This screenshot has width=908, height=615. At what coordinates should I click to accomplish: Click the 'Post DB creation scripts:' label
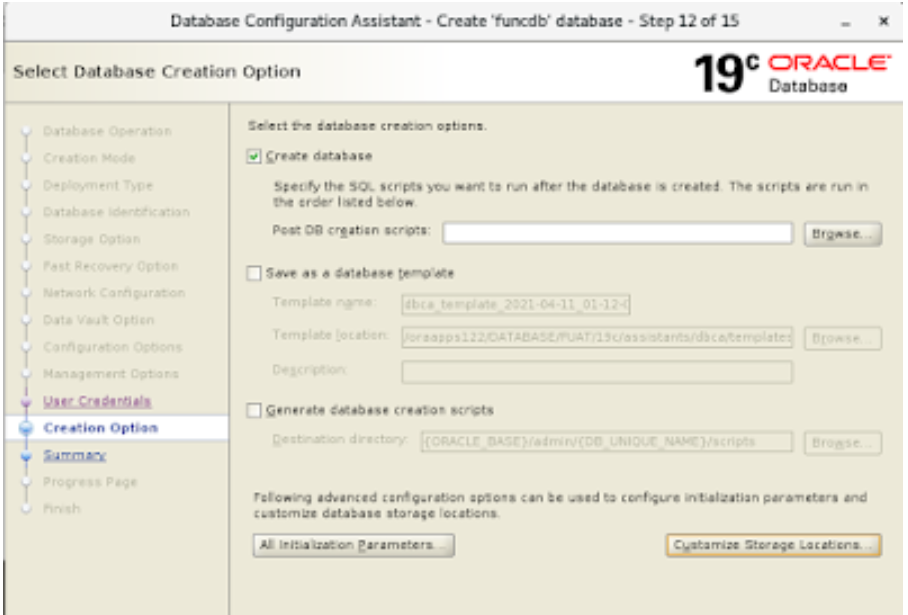click(352, 230)
